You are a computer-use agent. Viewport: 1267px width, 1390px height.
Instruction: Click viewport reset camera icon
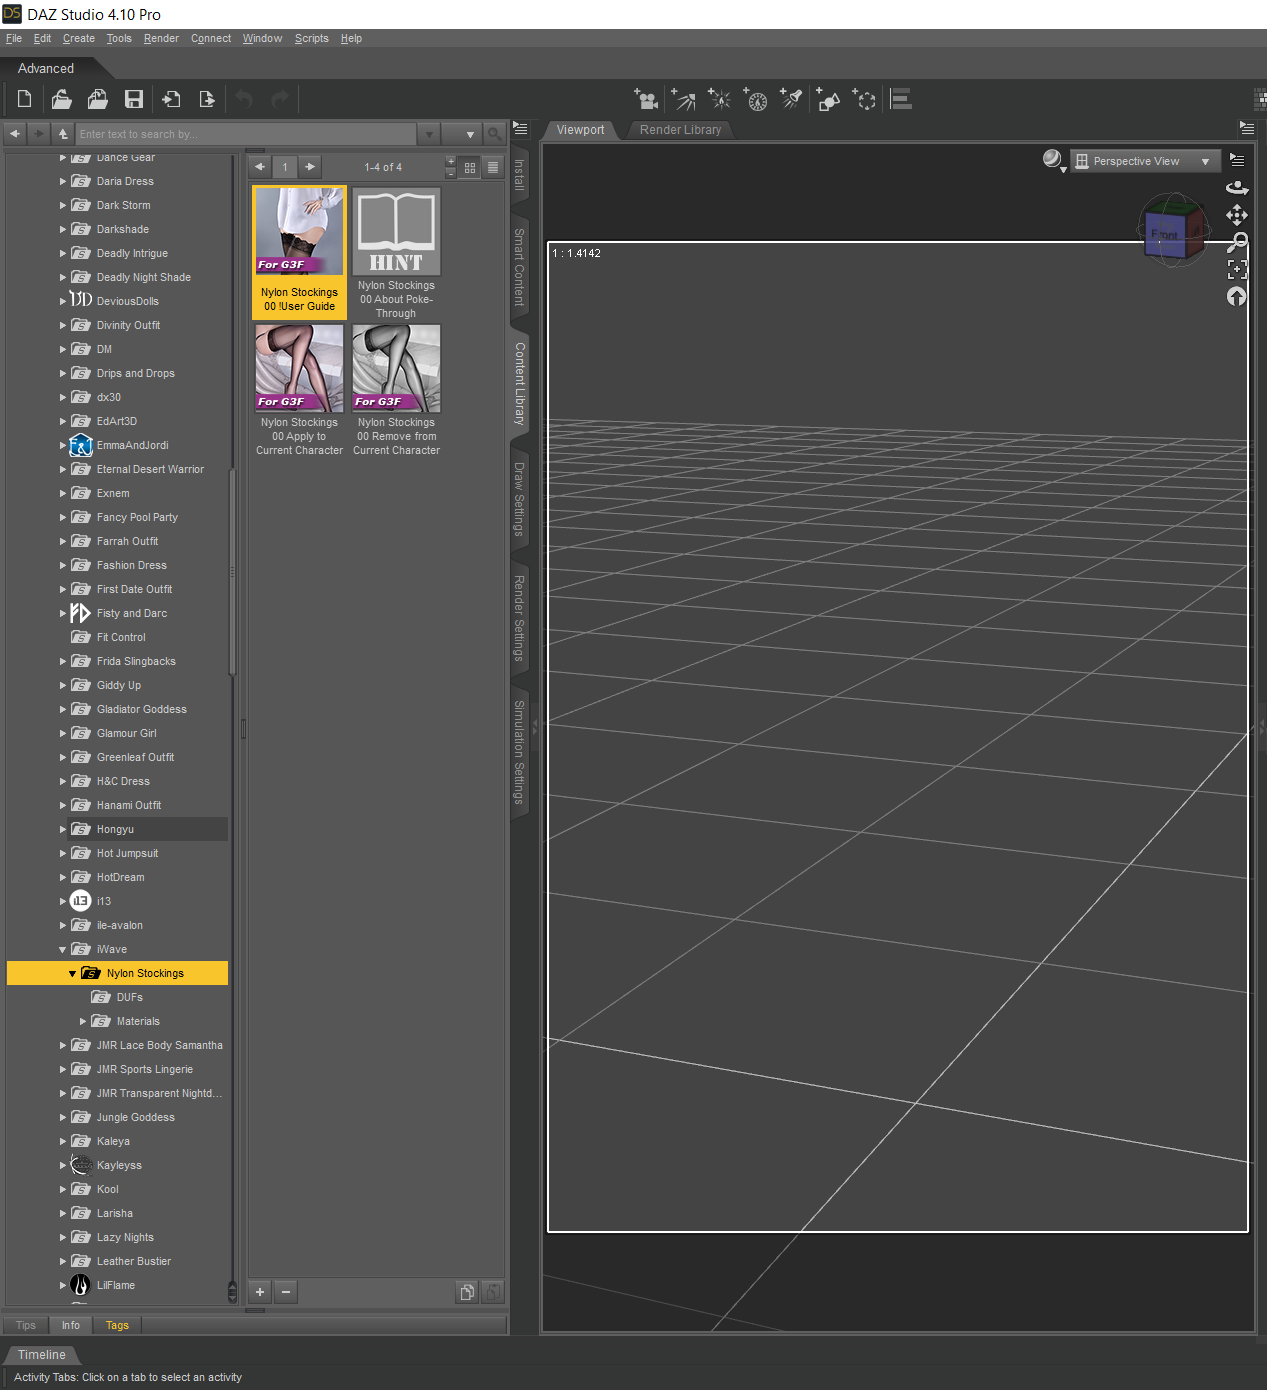1237,296
